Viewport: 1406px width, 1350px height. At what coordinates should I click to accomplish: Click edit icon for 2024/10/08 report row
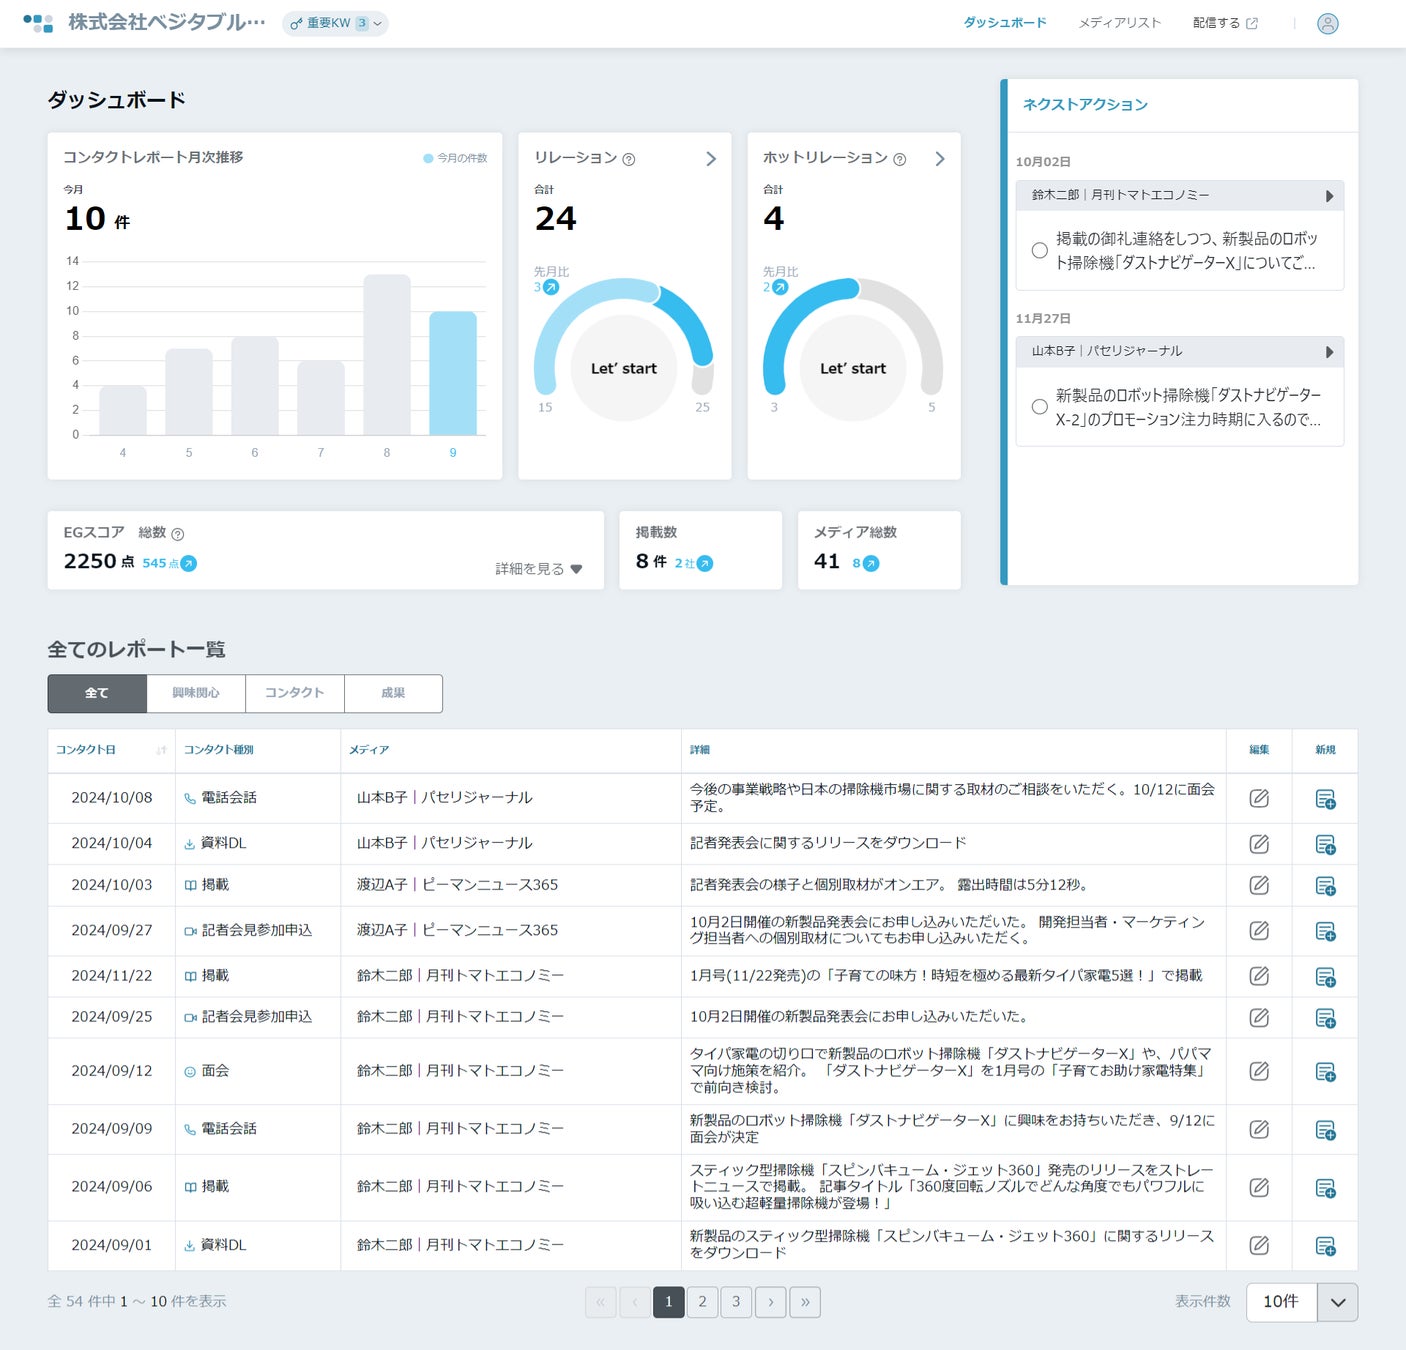pyautogui.click(x=1259, y=798)
